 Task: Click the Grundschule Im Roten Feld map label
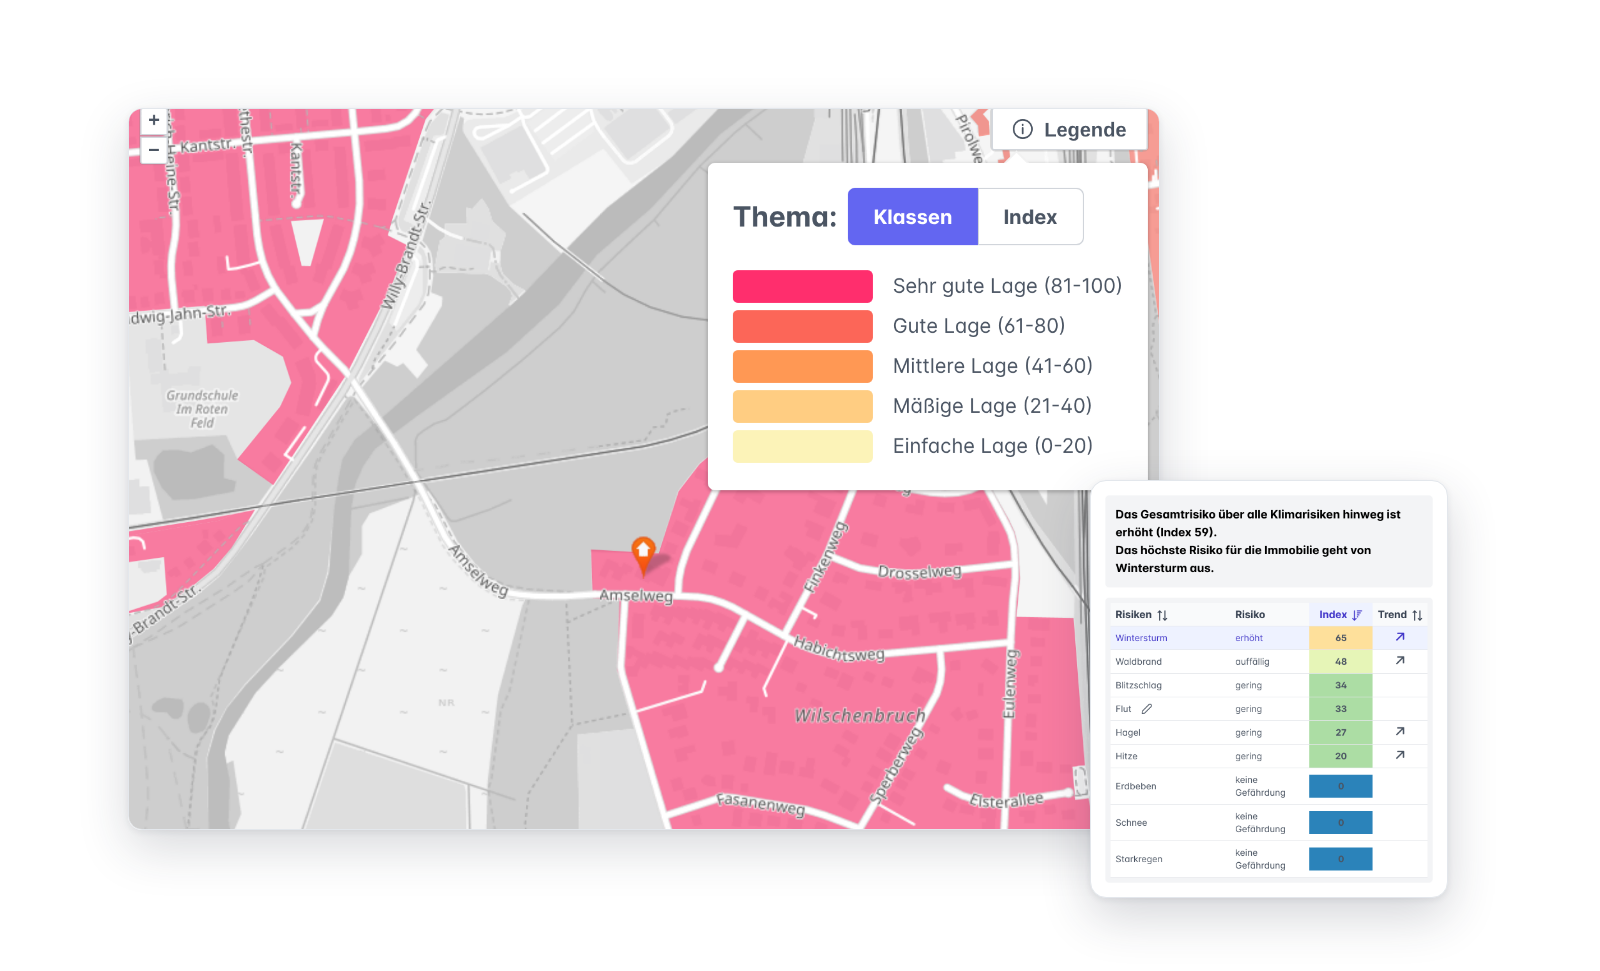[x=202, y=409]
